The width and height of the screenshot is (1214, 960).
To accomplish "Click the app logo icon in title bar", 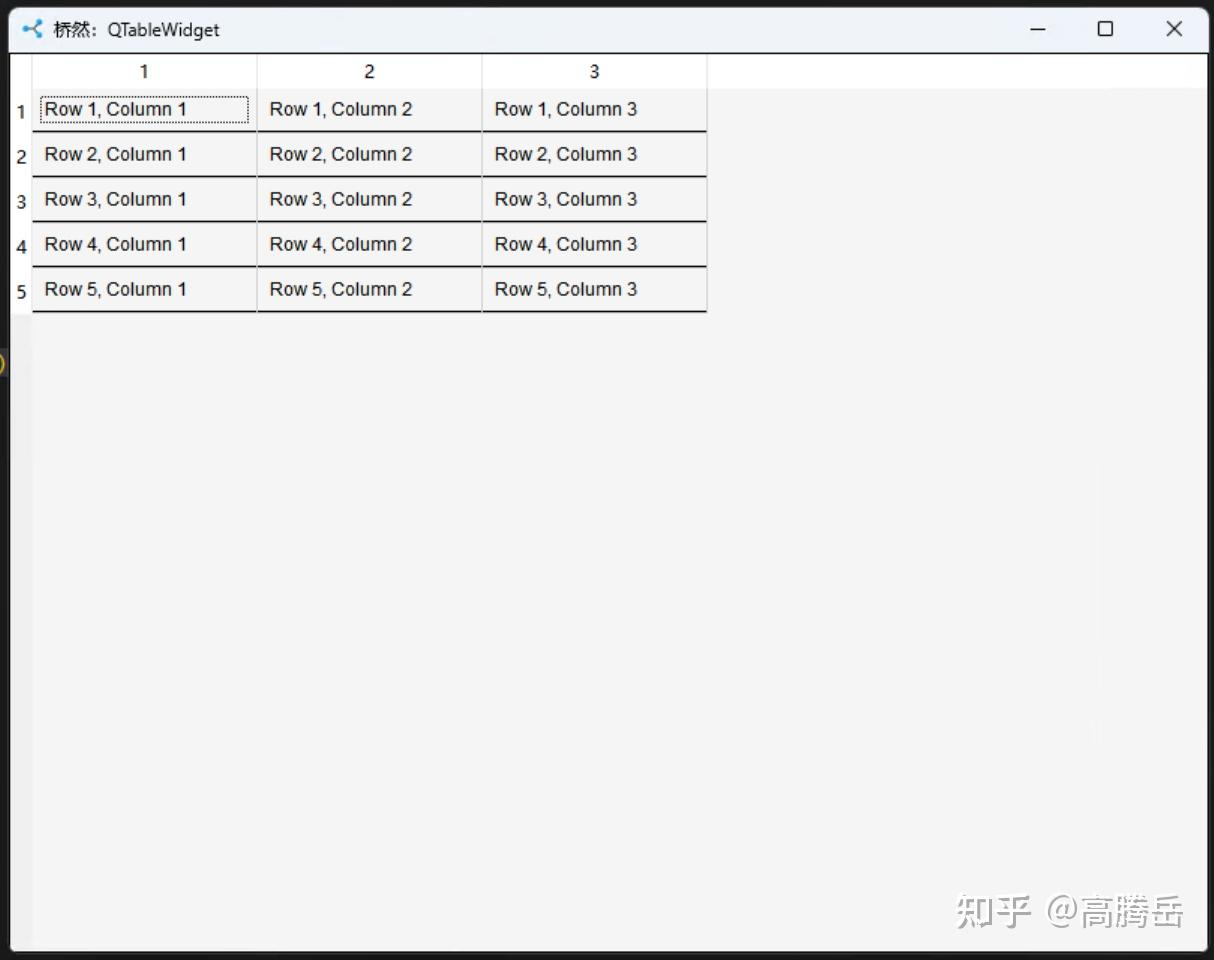I will coord(29,29).
